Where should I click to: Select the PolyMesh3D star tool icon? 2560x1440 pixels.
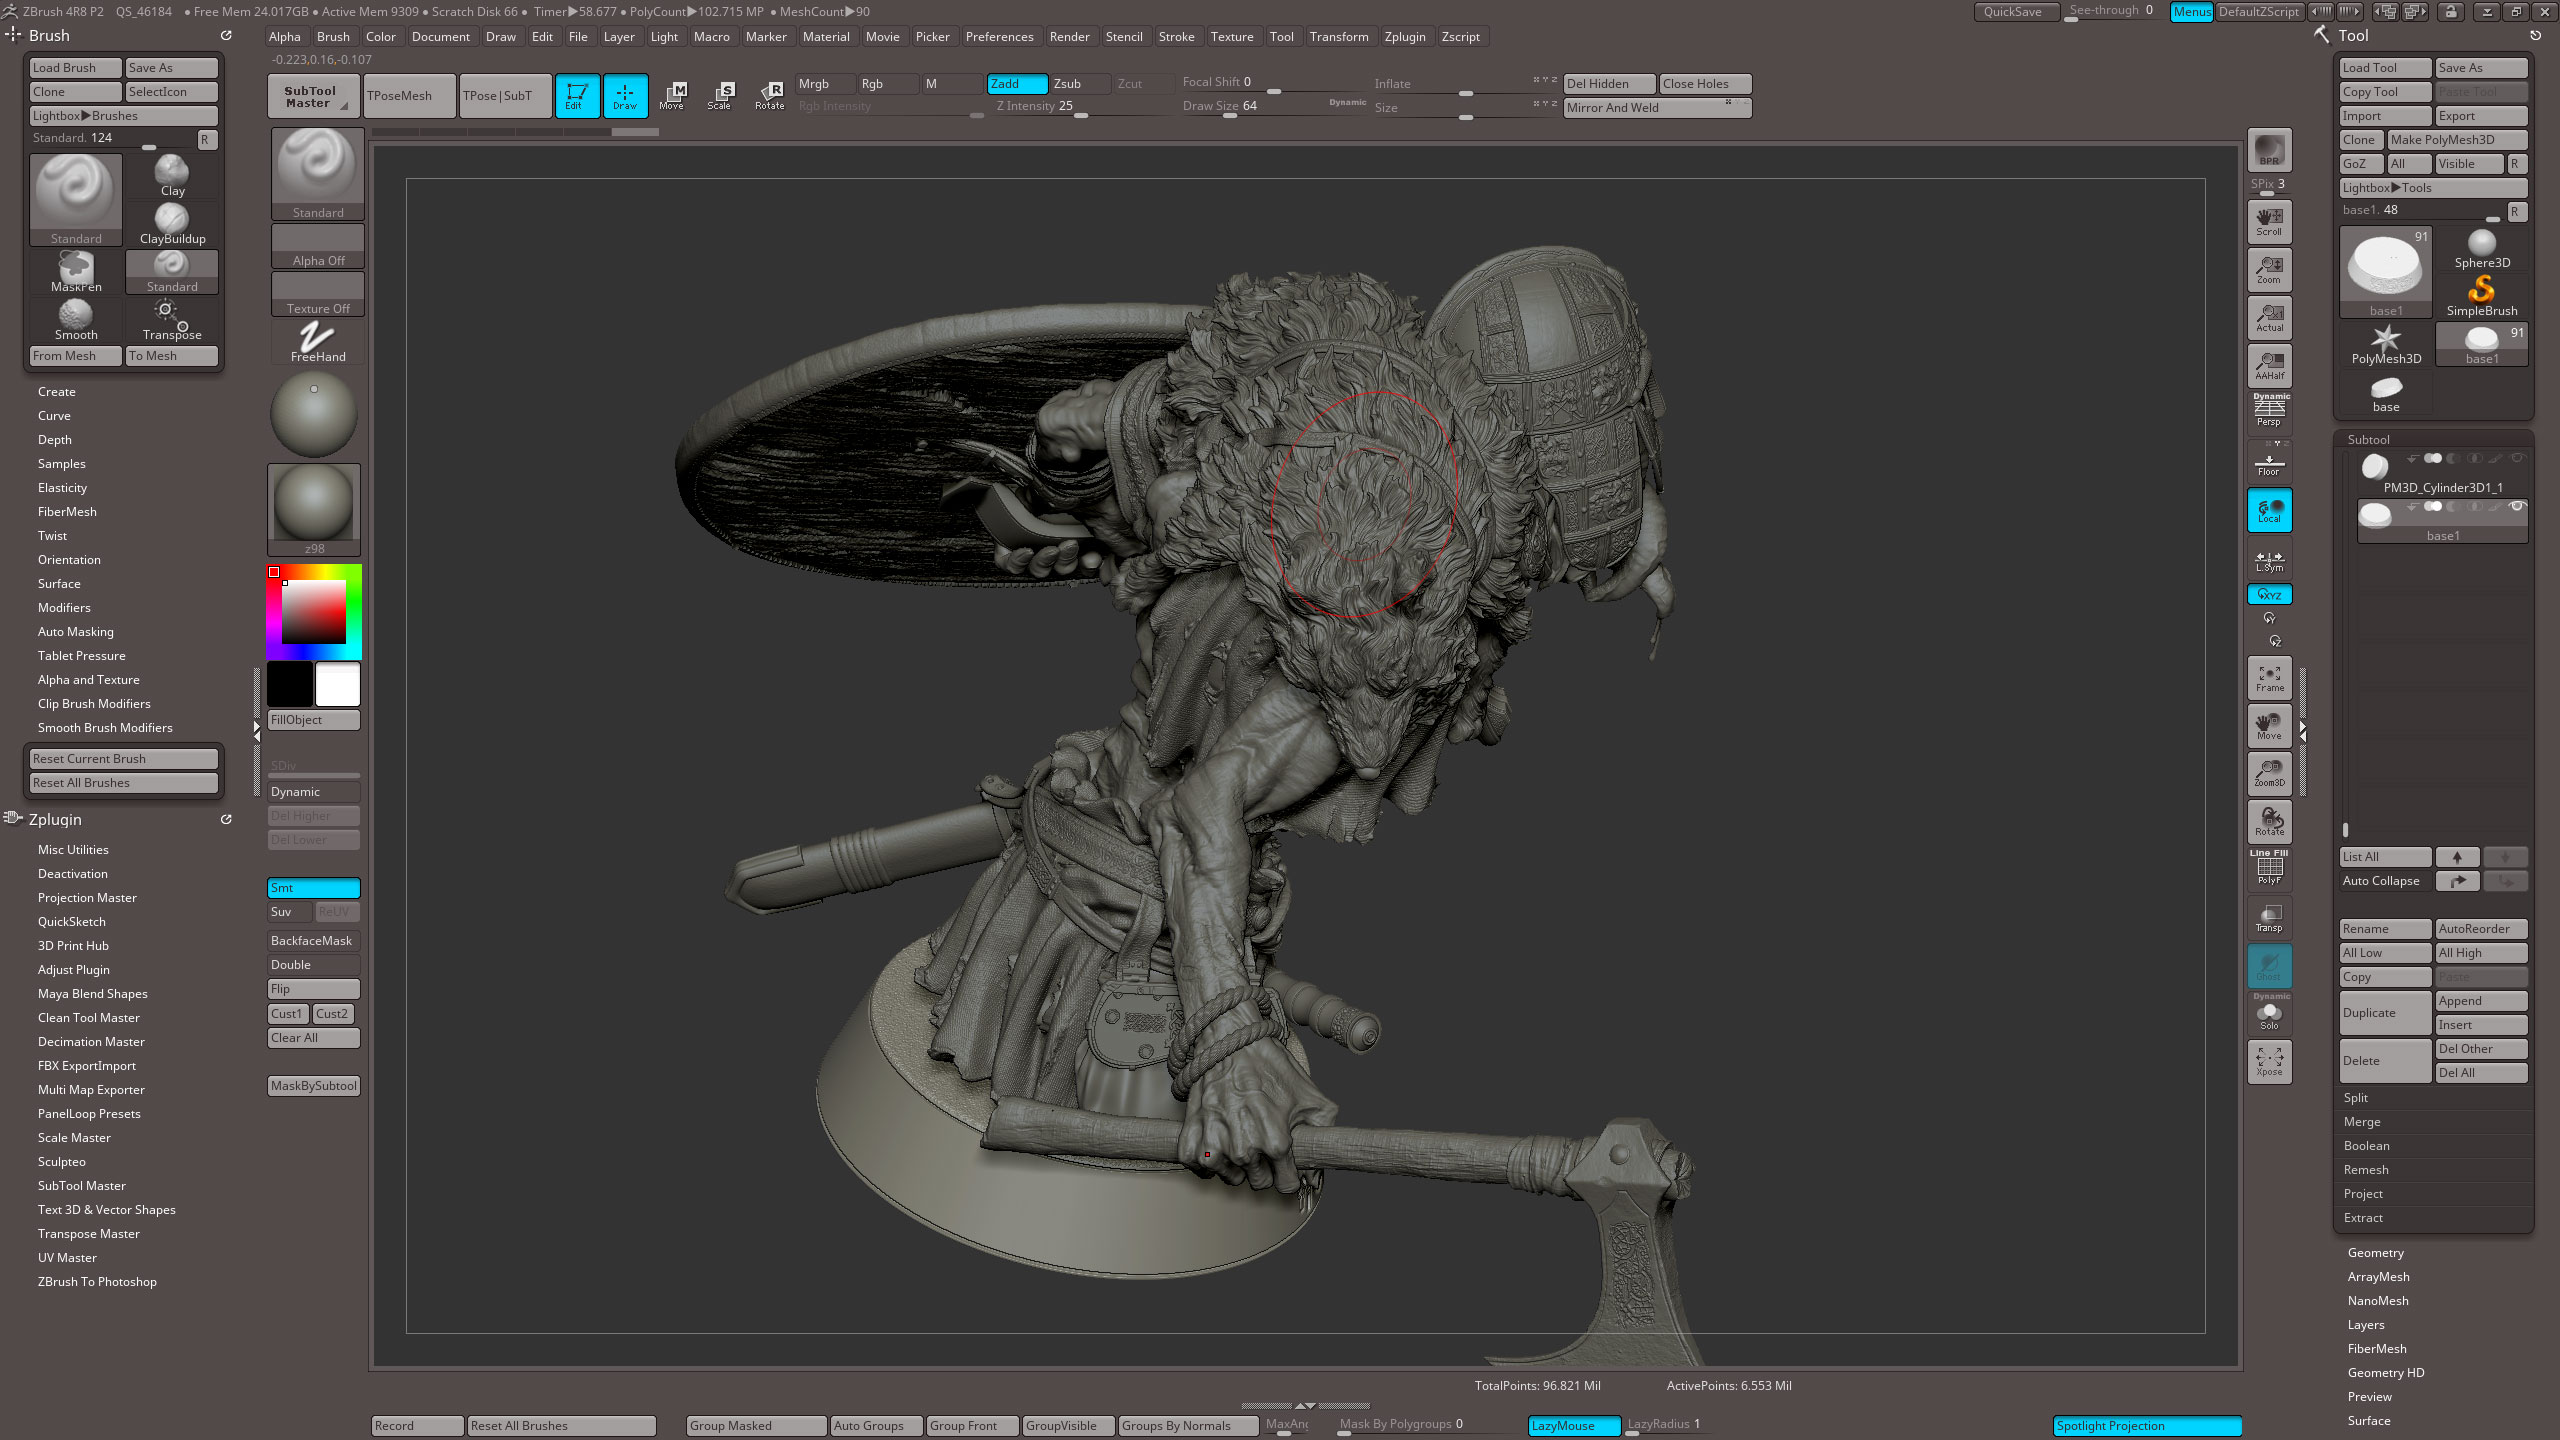(x=2386, y=344)
